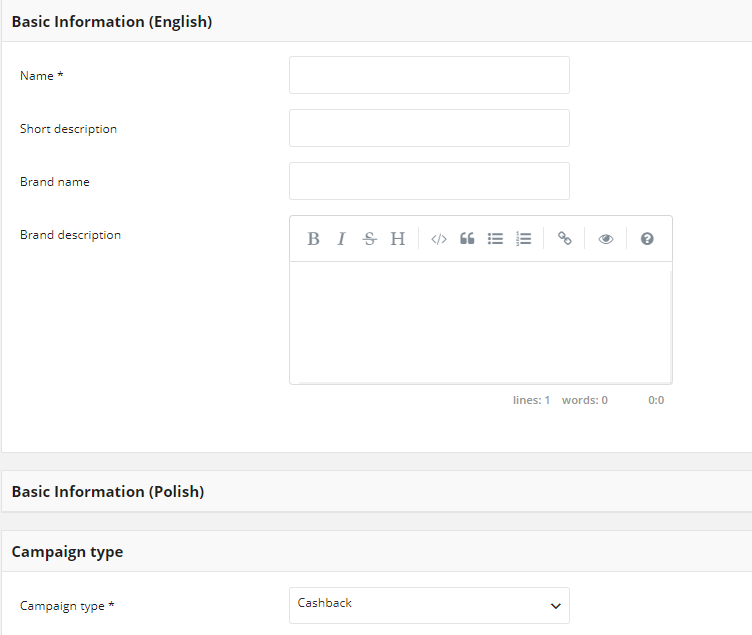Screen dimensions: 752x635
Task: Apply italic formatting in the editor
Action: pyautogui.click(x=341, y=238)
